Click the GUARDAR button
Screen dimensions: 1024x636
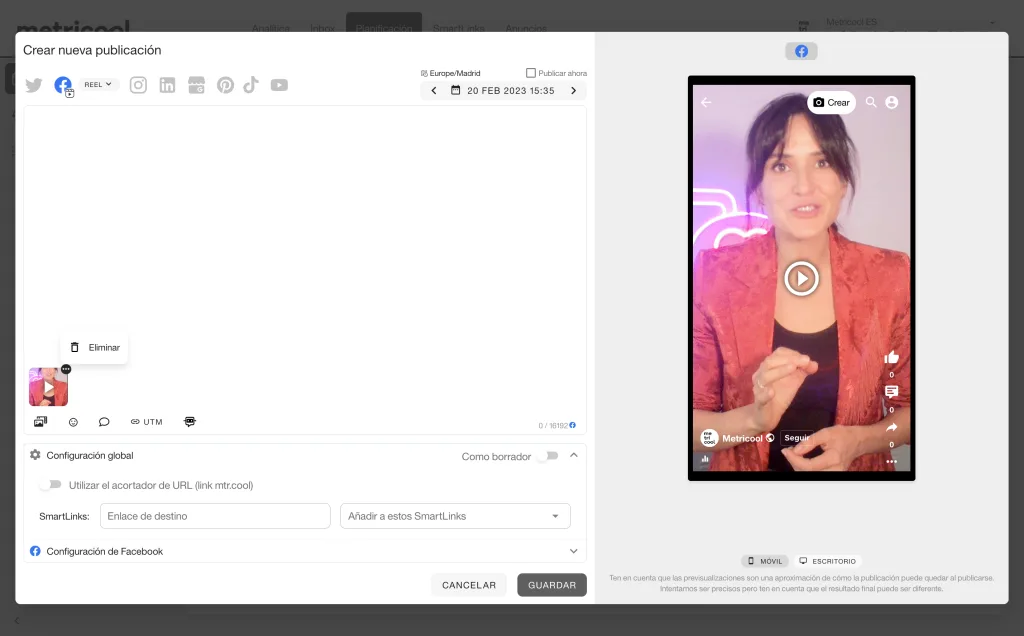coord(552,585)
